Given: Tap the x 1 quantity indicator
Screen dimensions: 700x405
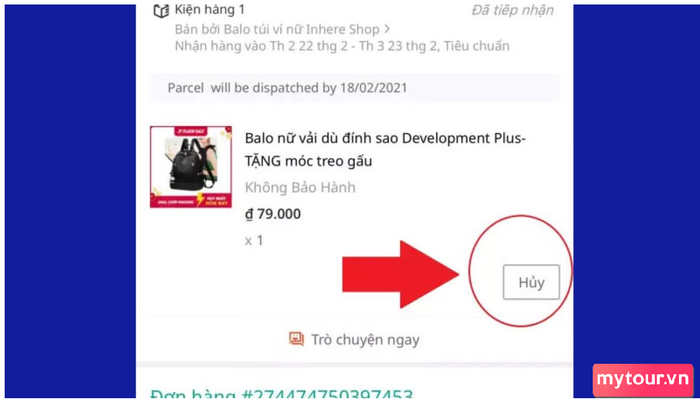Looking at the screenshot, I should point(254,241).
